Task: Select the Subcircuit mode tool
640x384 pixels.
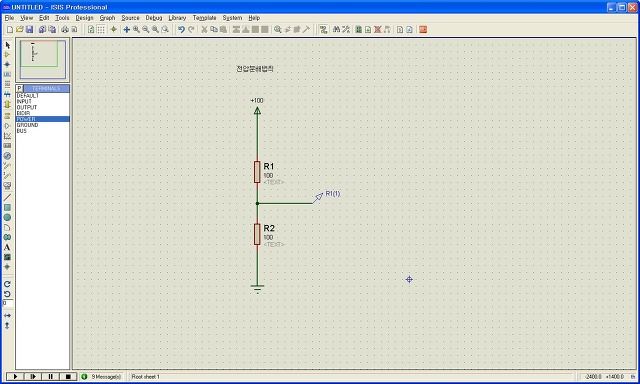Action: pos(7,104)
